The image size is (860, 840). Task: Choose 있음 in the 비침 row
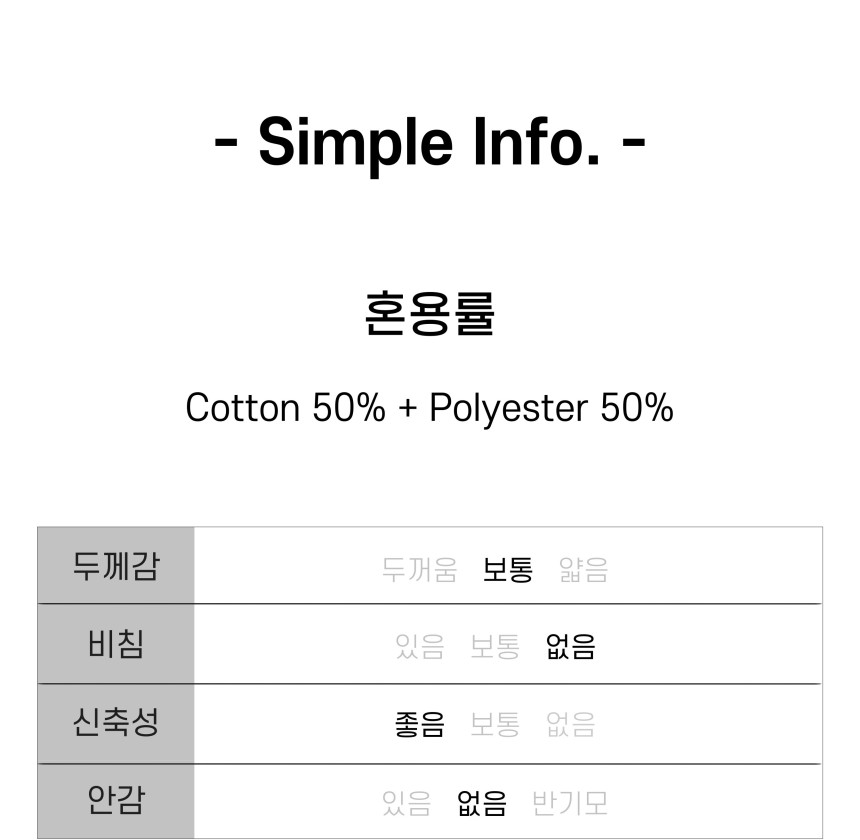click(420, 646)
